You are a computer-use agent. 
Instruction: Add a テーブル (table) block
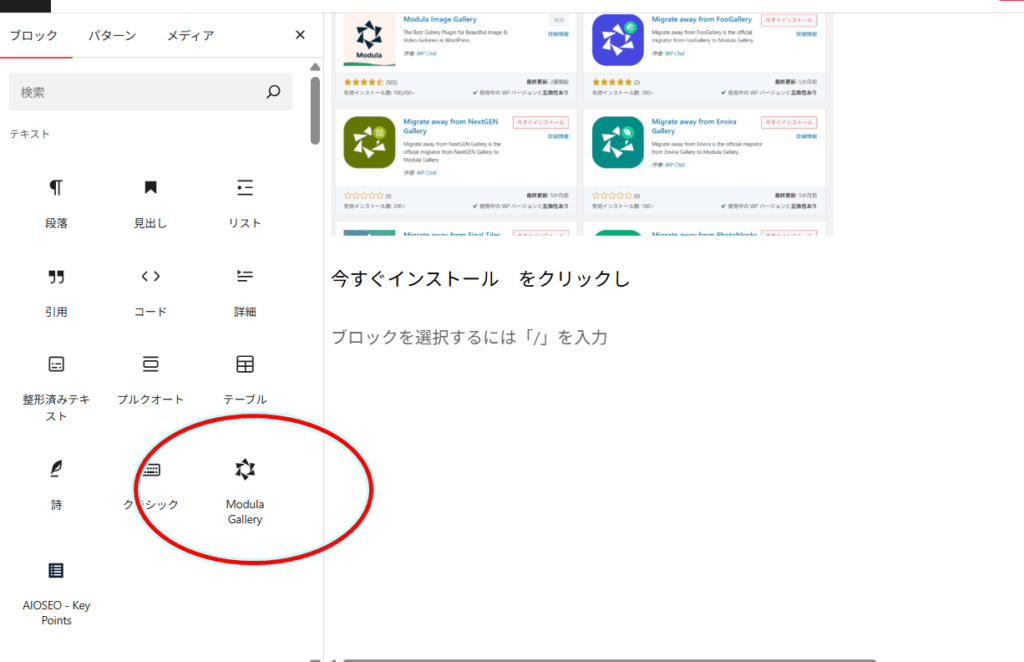(244, 378)
